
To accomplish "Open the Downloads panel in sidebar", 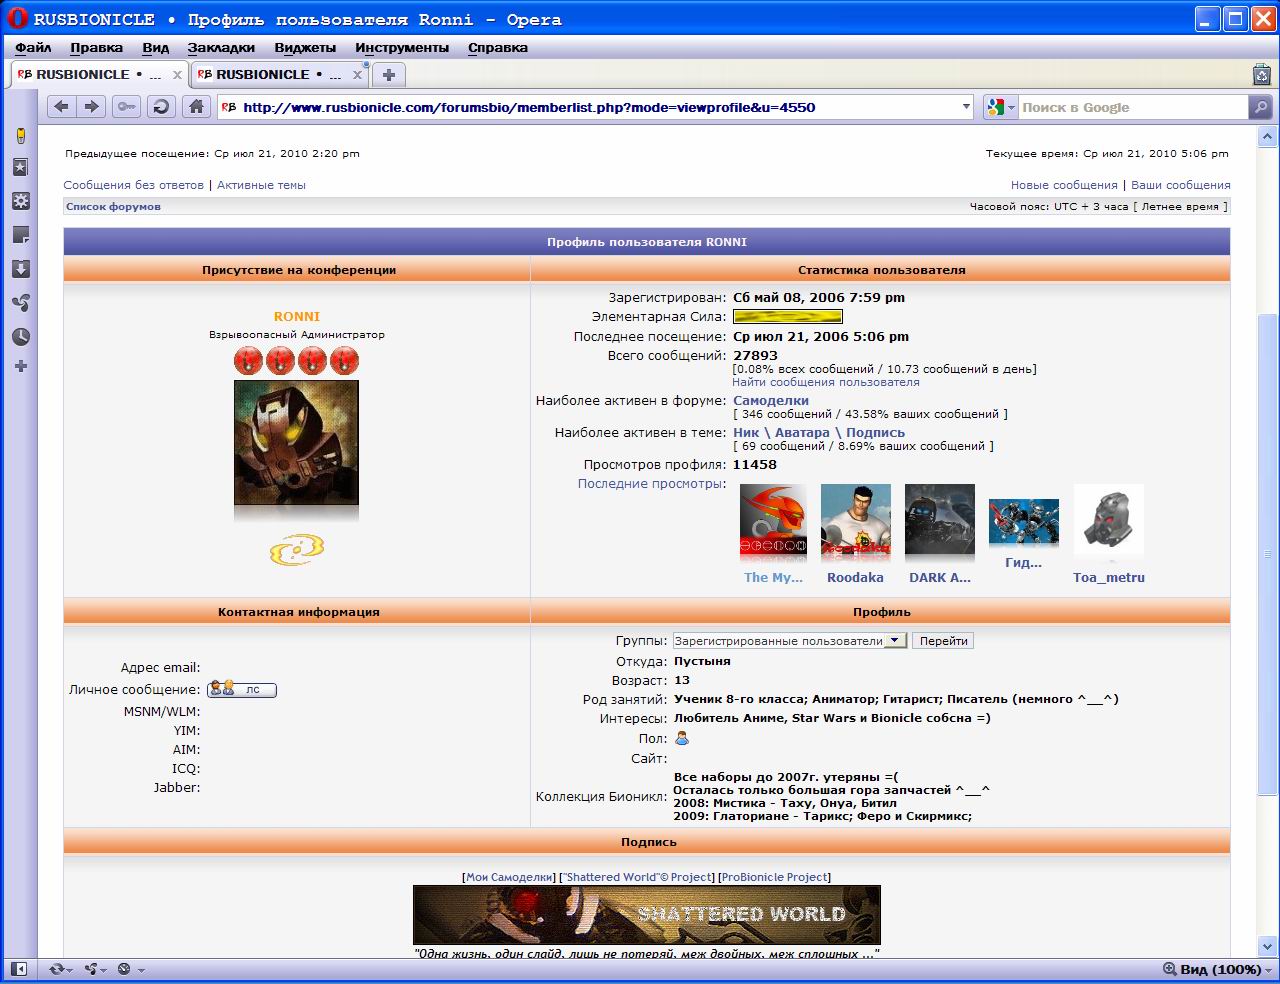I will click(20, 269).
